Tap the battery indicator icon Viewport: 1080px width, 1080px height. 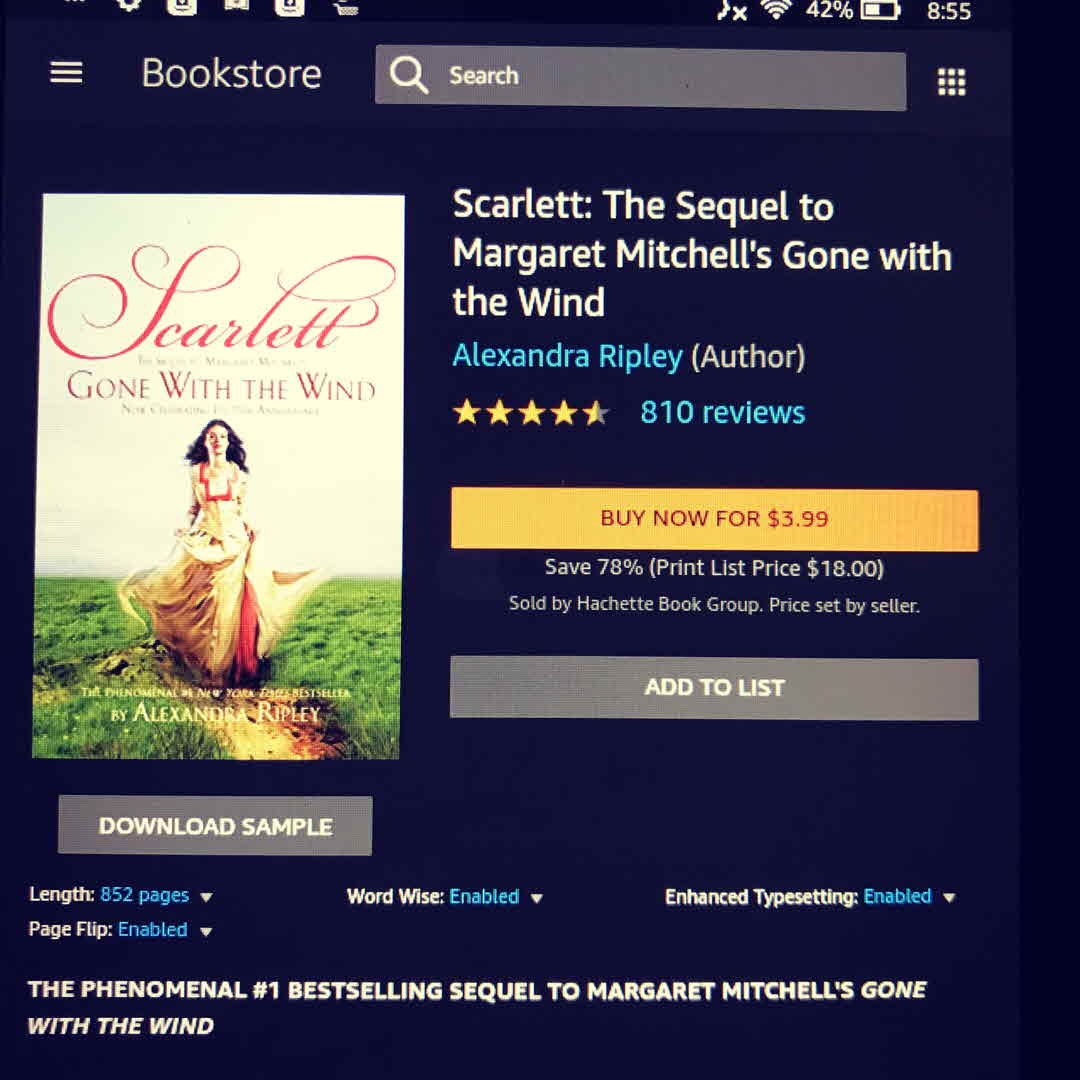point(880,10)
